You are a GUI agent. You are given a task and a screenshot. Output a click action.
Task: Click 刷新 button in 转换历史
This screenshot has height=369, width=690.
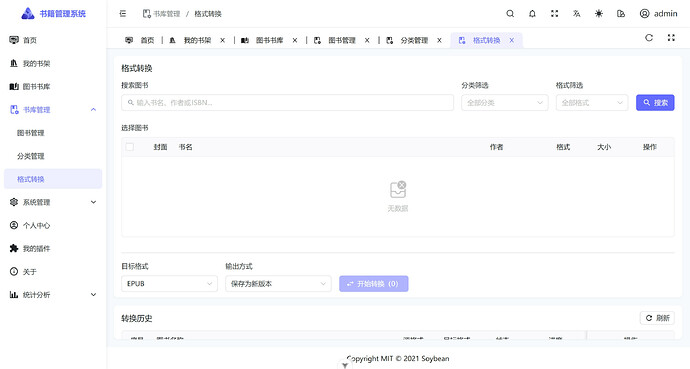tap(657, 318)
